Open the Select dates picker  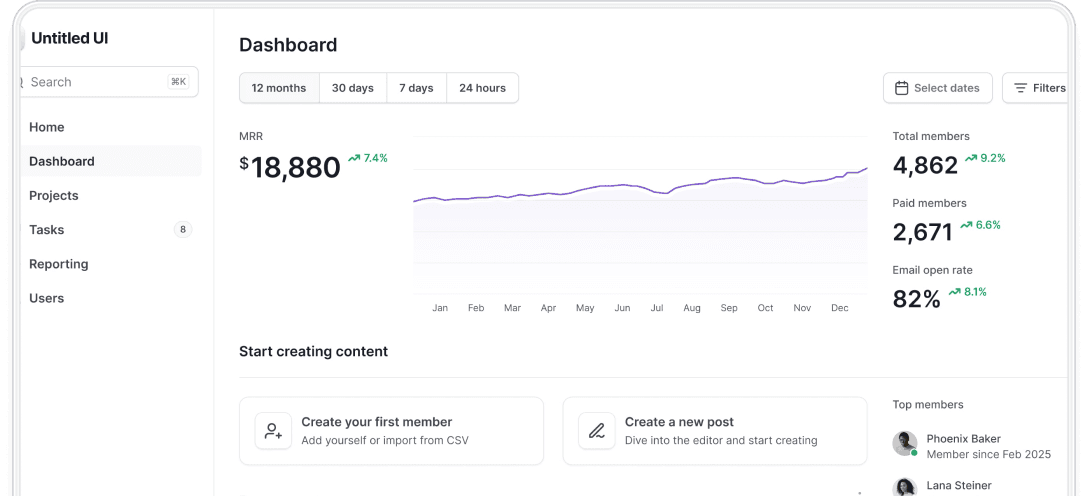point(938,88)
